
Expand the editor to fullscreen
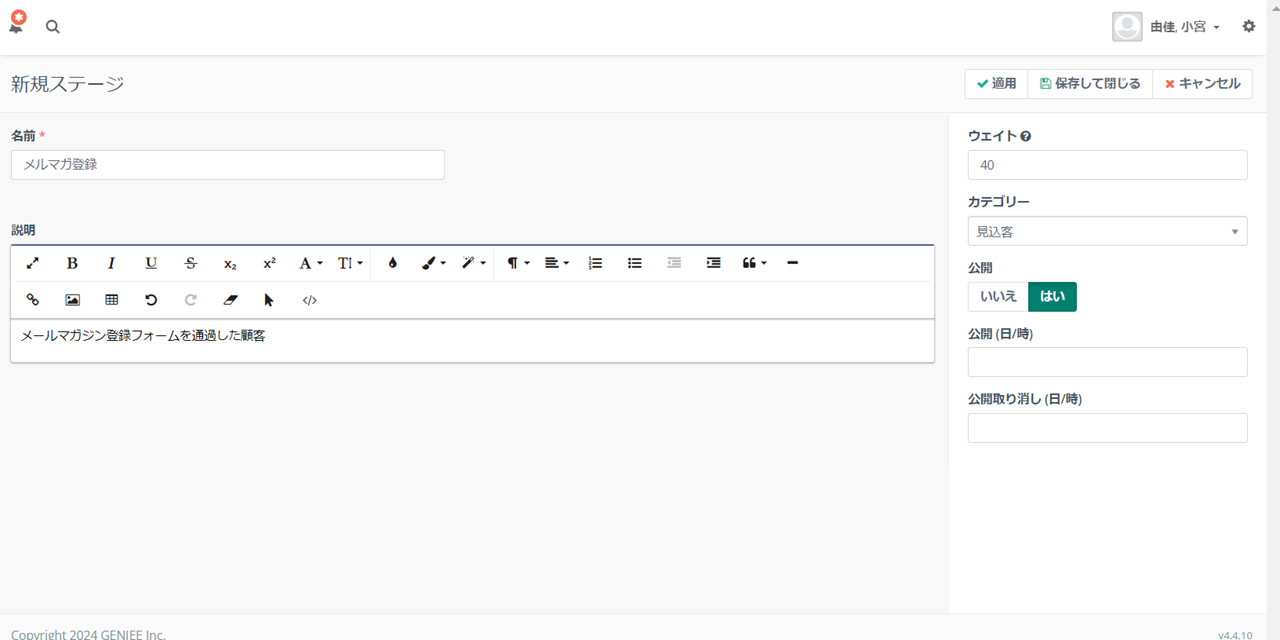(x=33, y=263)
